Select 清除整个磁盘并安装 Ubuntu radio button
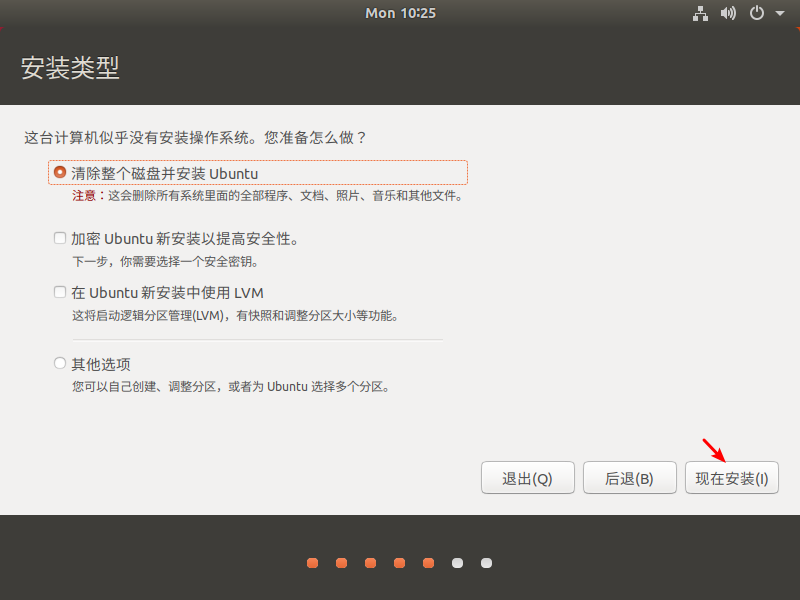This screenshot has width=800, height=600. [x=60, y=172]
